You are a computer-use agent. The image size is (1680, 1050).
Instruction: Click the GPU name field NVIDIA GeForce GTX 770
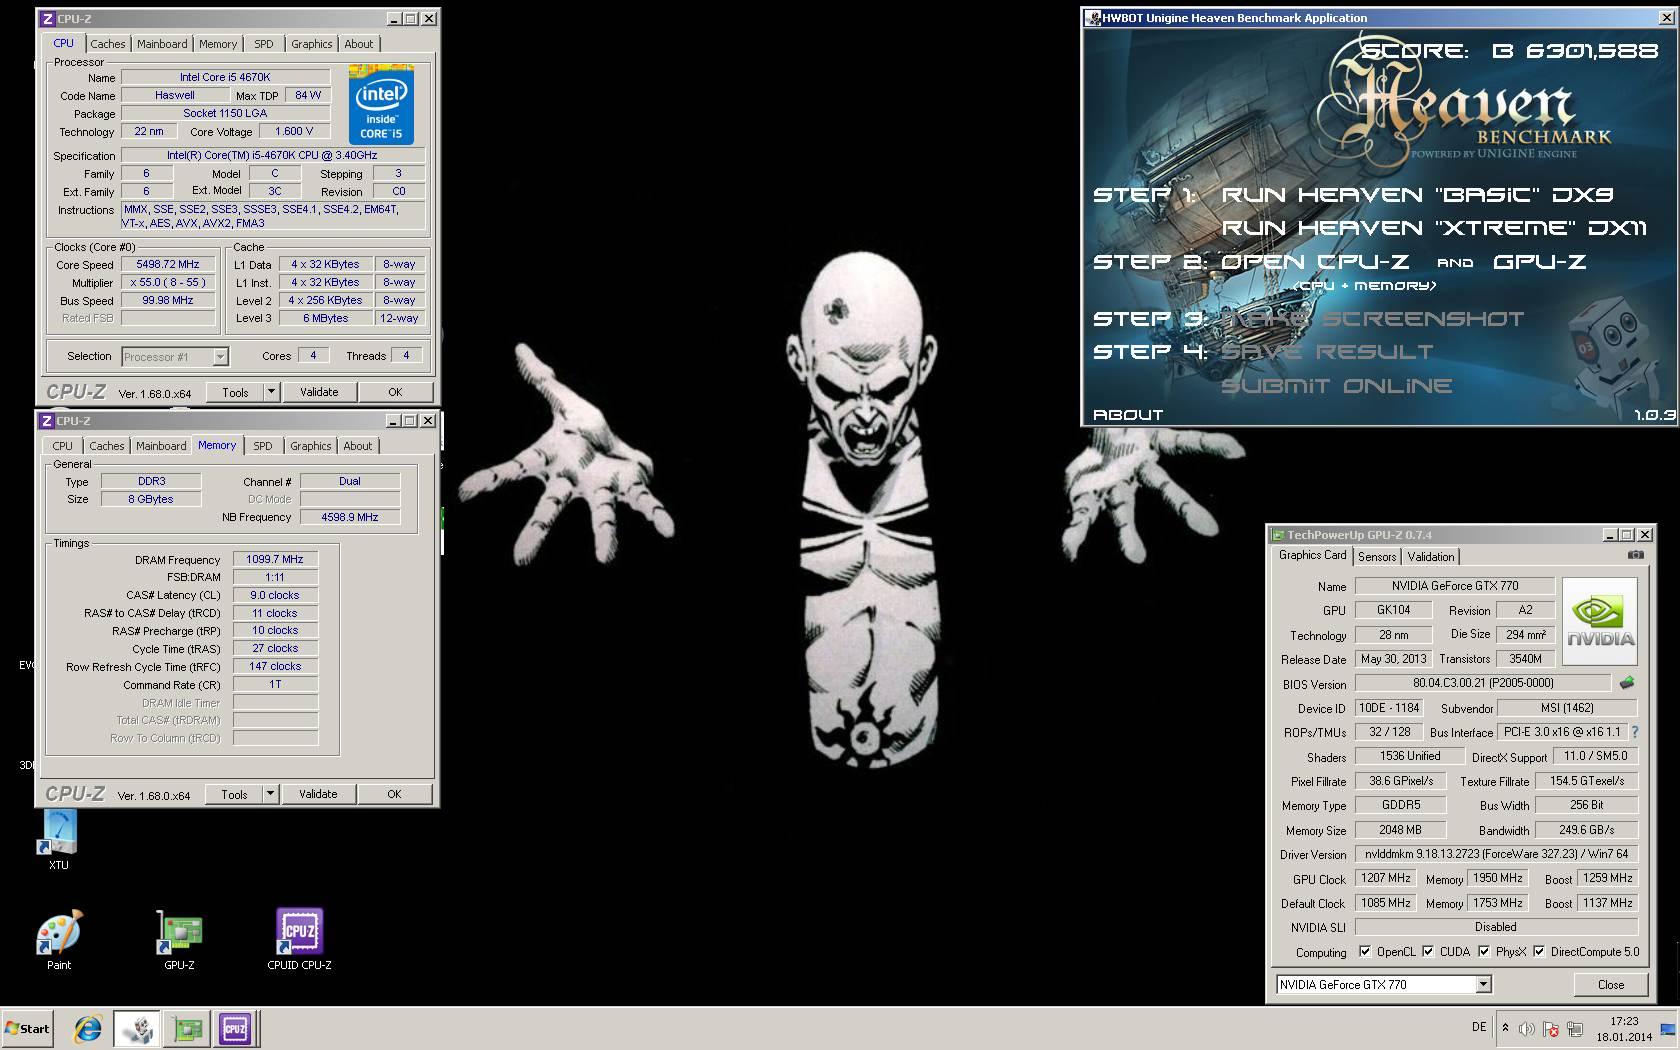click(x=1455, y=586)
